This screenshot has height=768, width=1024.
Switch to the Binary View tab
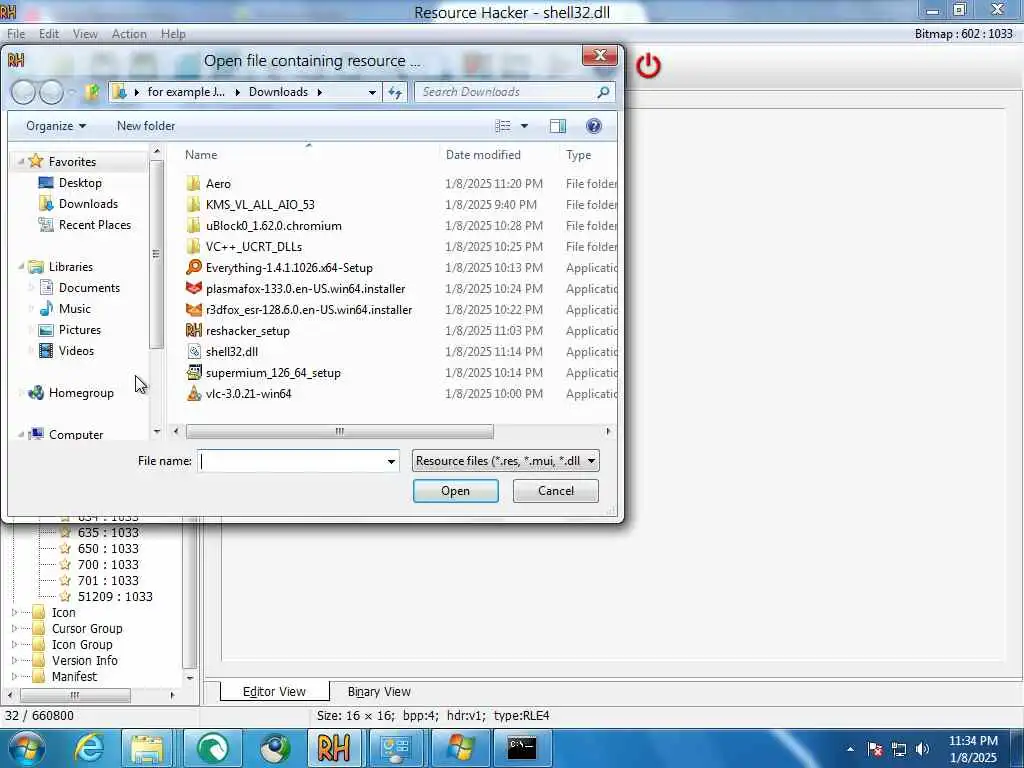[379, 692]
